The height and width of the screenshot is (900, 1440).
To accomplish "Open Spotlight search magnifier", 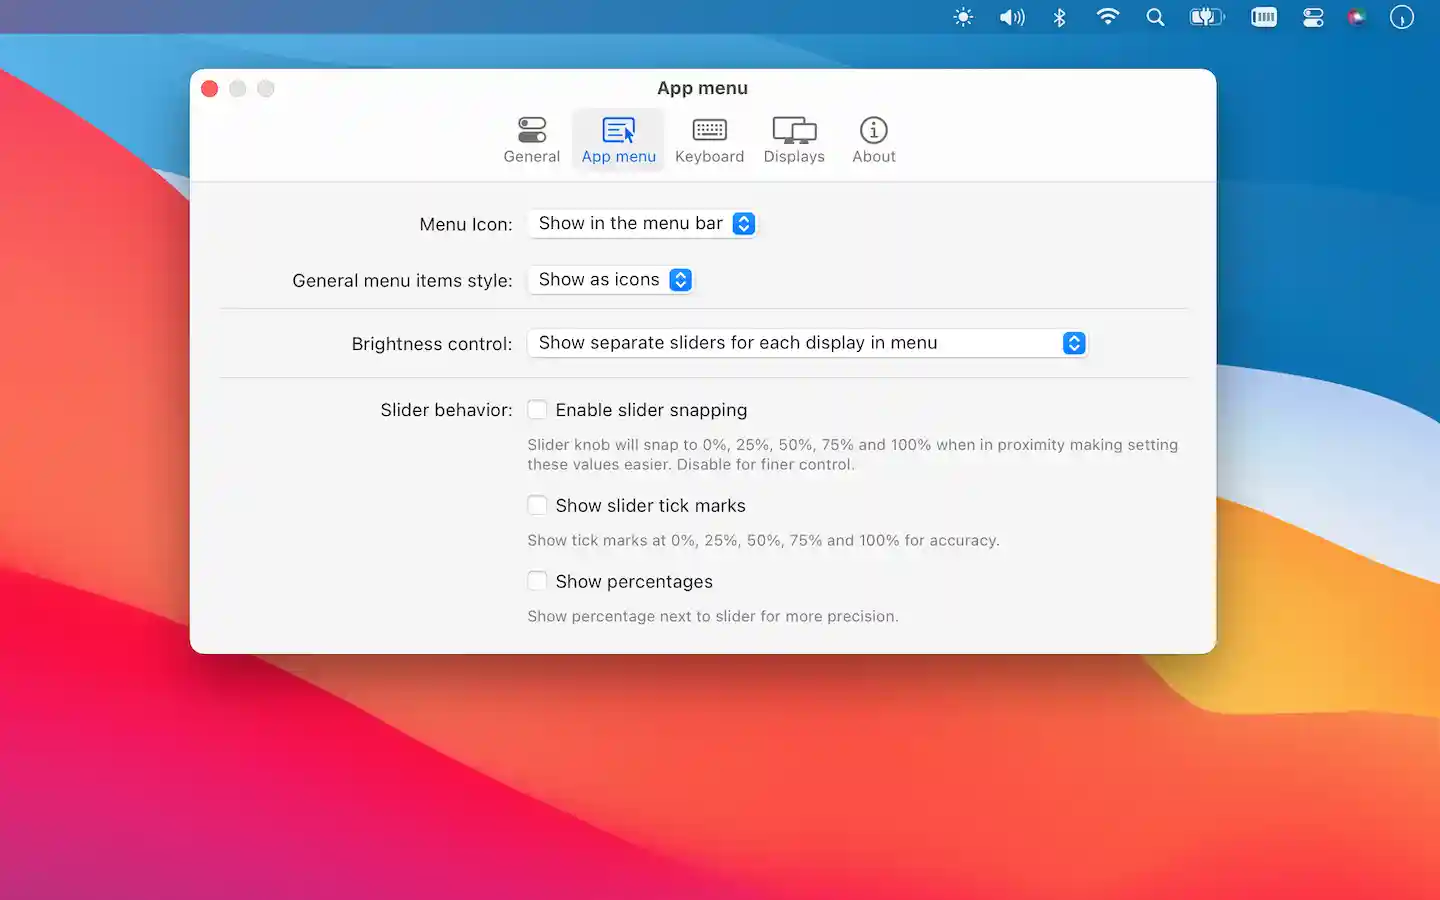I will click(1155, 17).
